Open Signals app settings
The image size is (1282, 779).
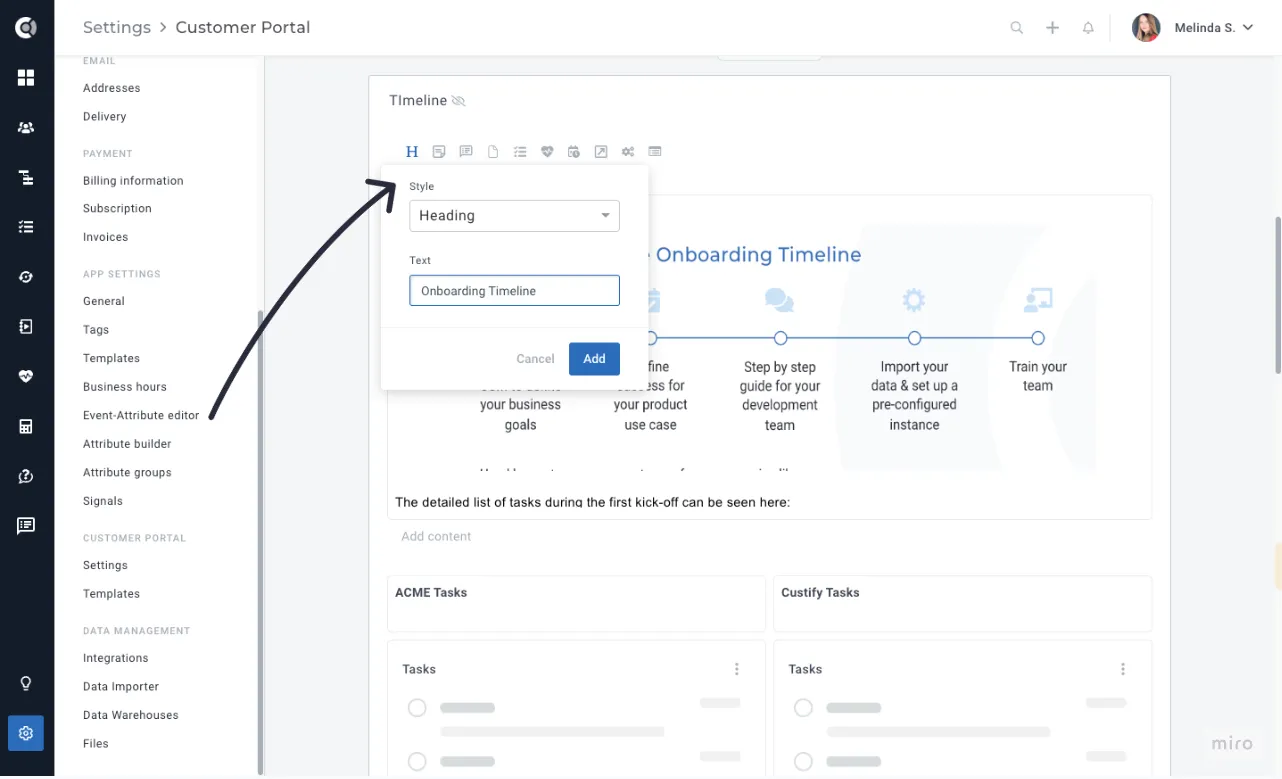click(103, 501)
